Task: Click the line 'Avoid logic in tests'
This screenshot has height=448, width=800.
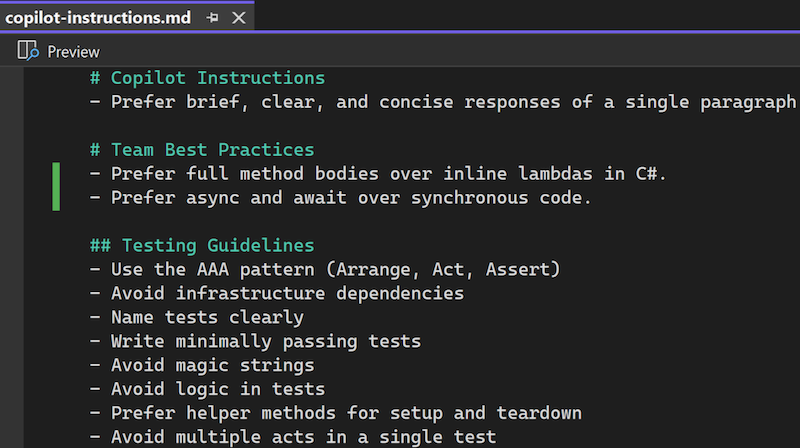Action: click(x=207, y=389)
